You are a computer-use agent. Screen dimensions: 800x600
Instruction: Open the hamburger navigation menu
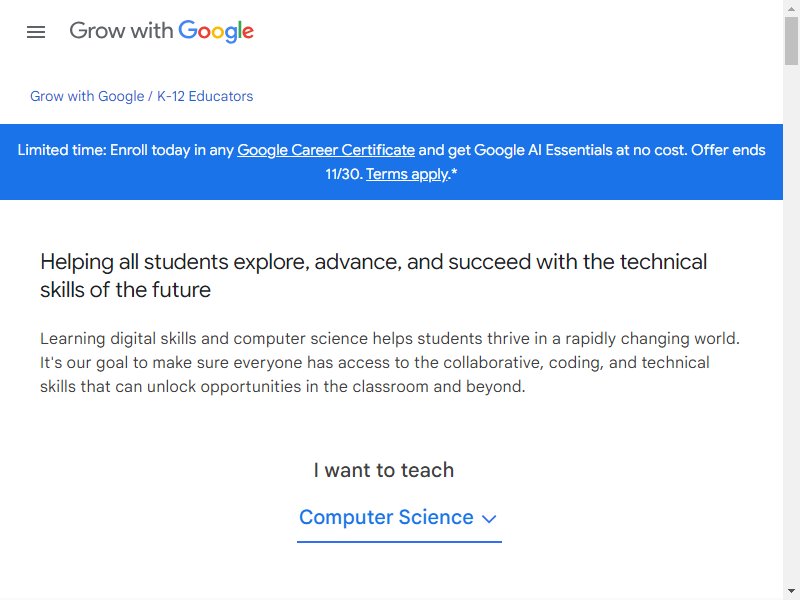36,32
